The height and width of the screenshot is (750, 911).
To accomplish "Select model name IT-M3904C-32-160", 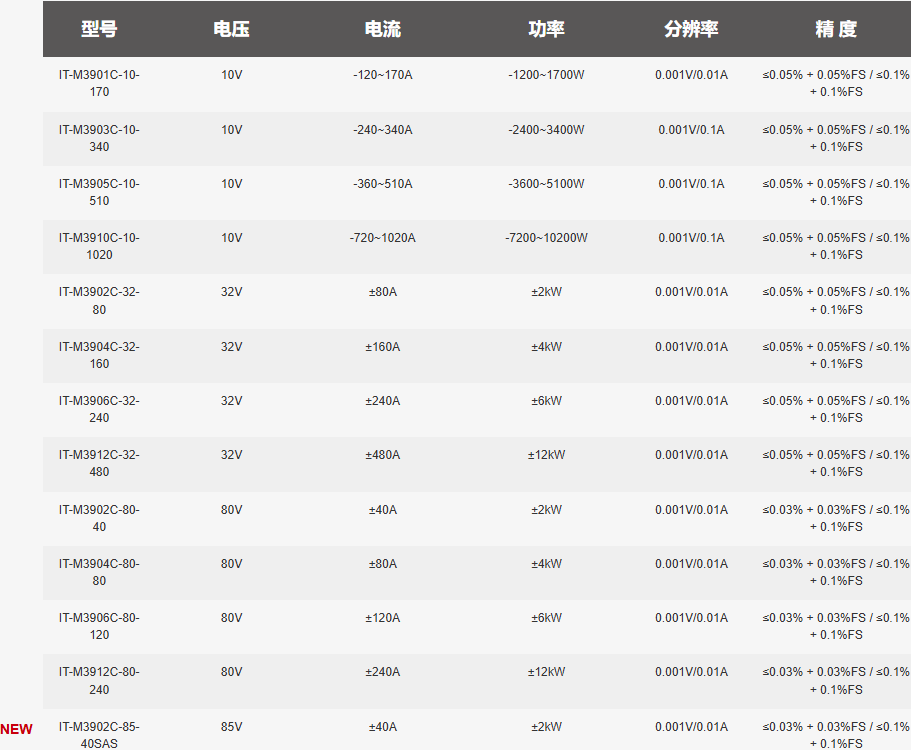I will 99,355.
